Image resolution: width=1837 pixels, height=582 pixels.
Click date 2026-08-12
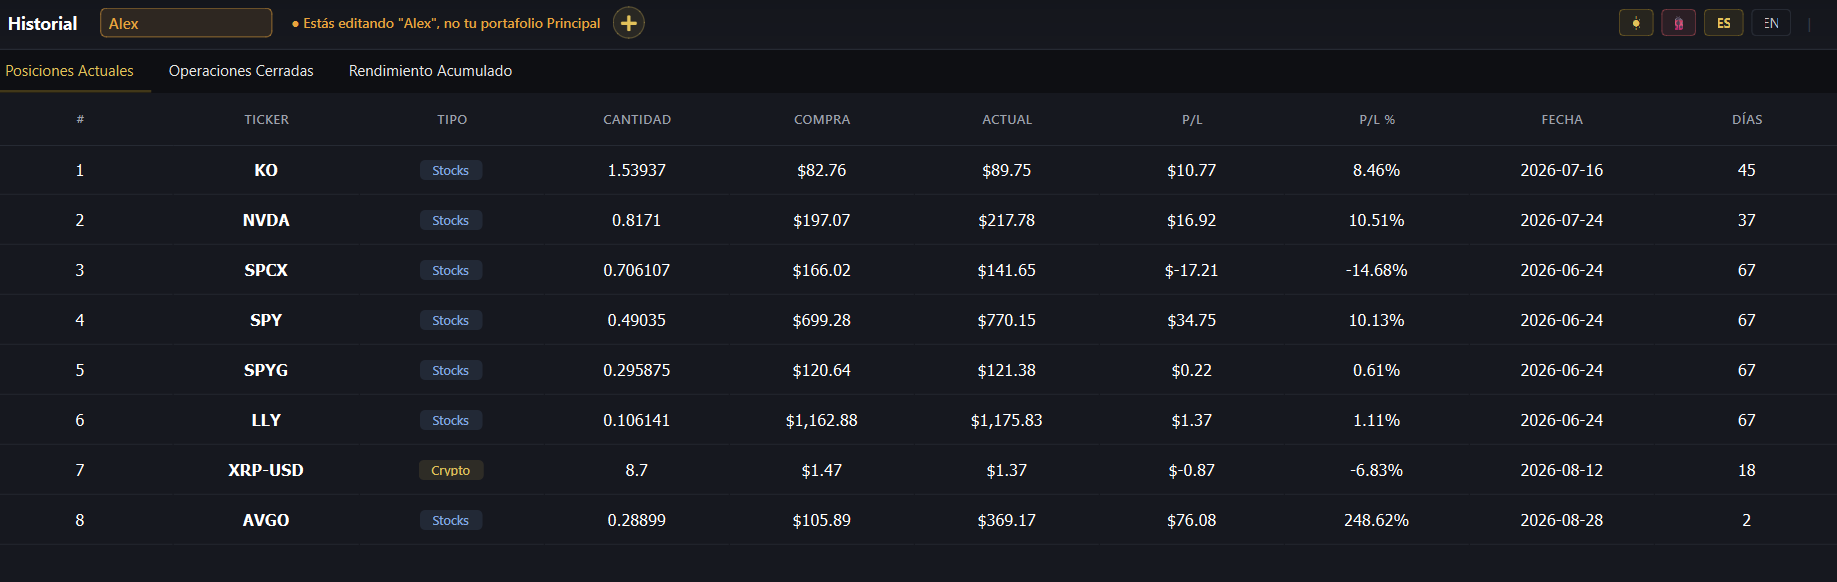[x=1562, y=470]
